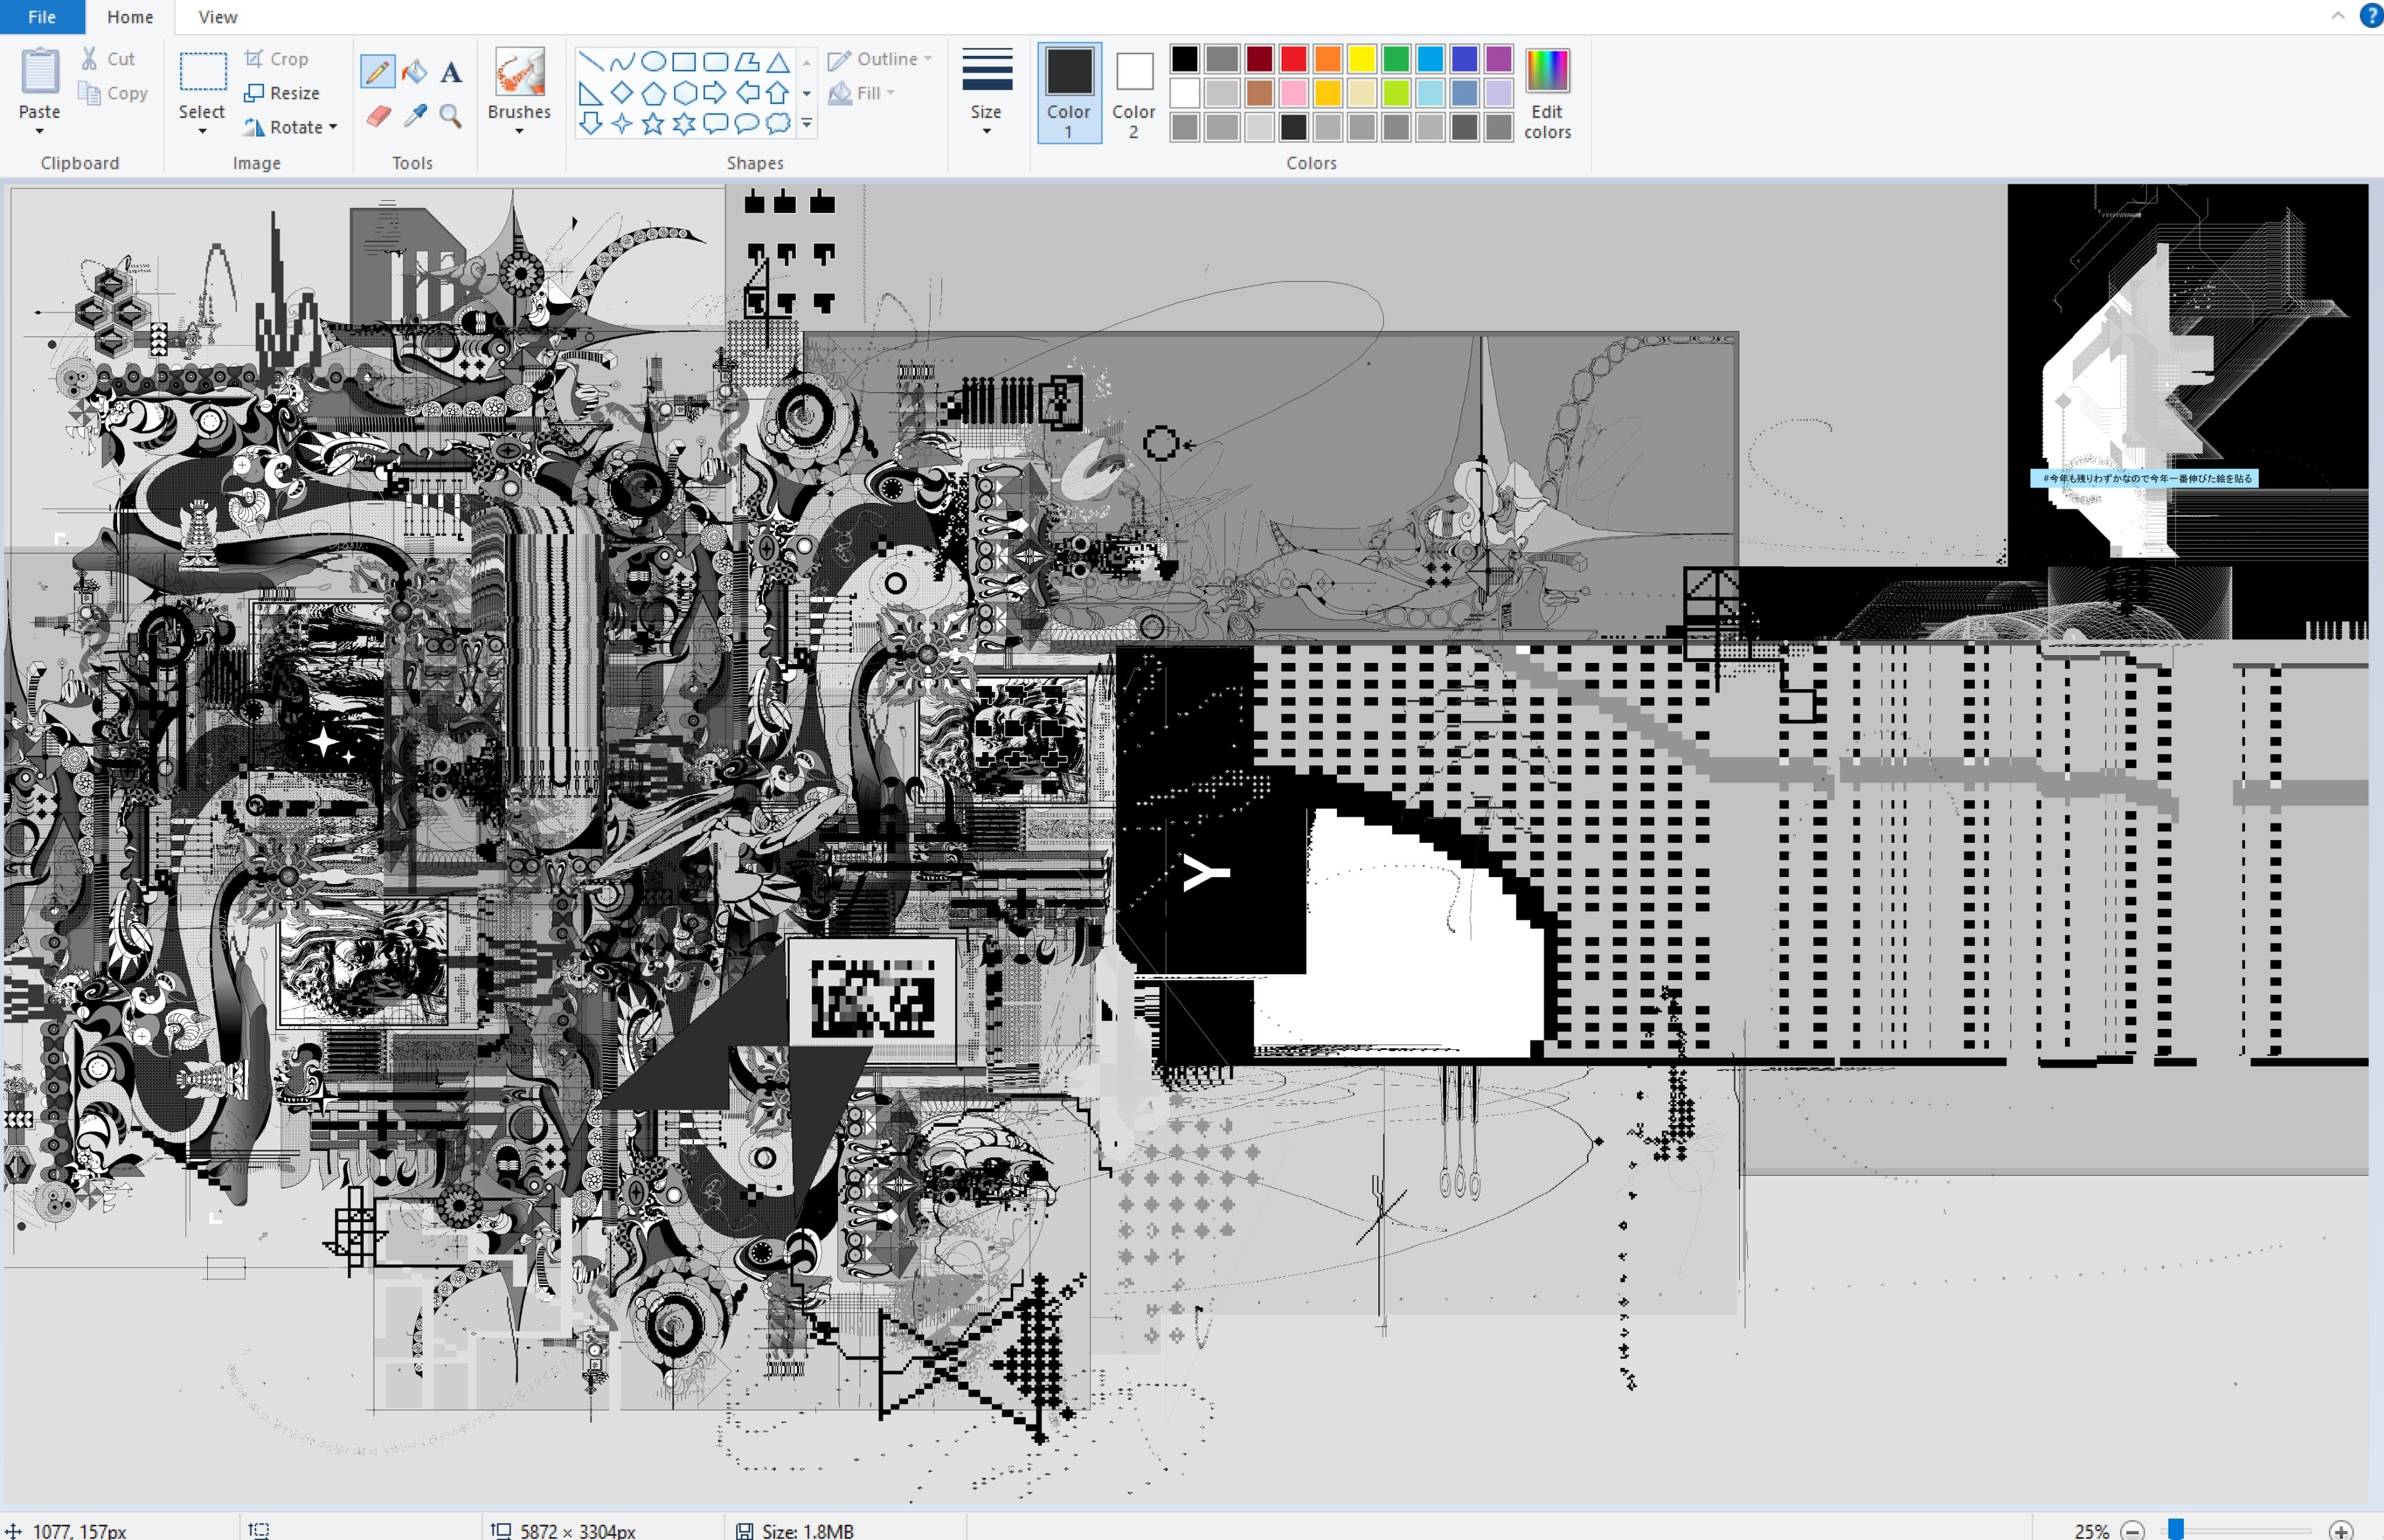Open the File menu
Image resolution: width=2384 pixels, height=1540 pixels.
pos(42,17)
